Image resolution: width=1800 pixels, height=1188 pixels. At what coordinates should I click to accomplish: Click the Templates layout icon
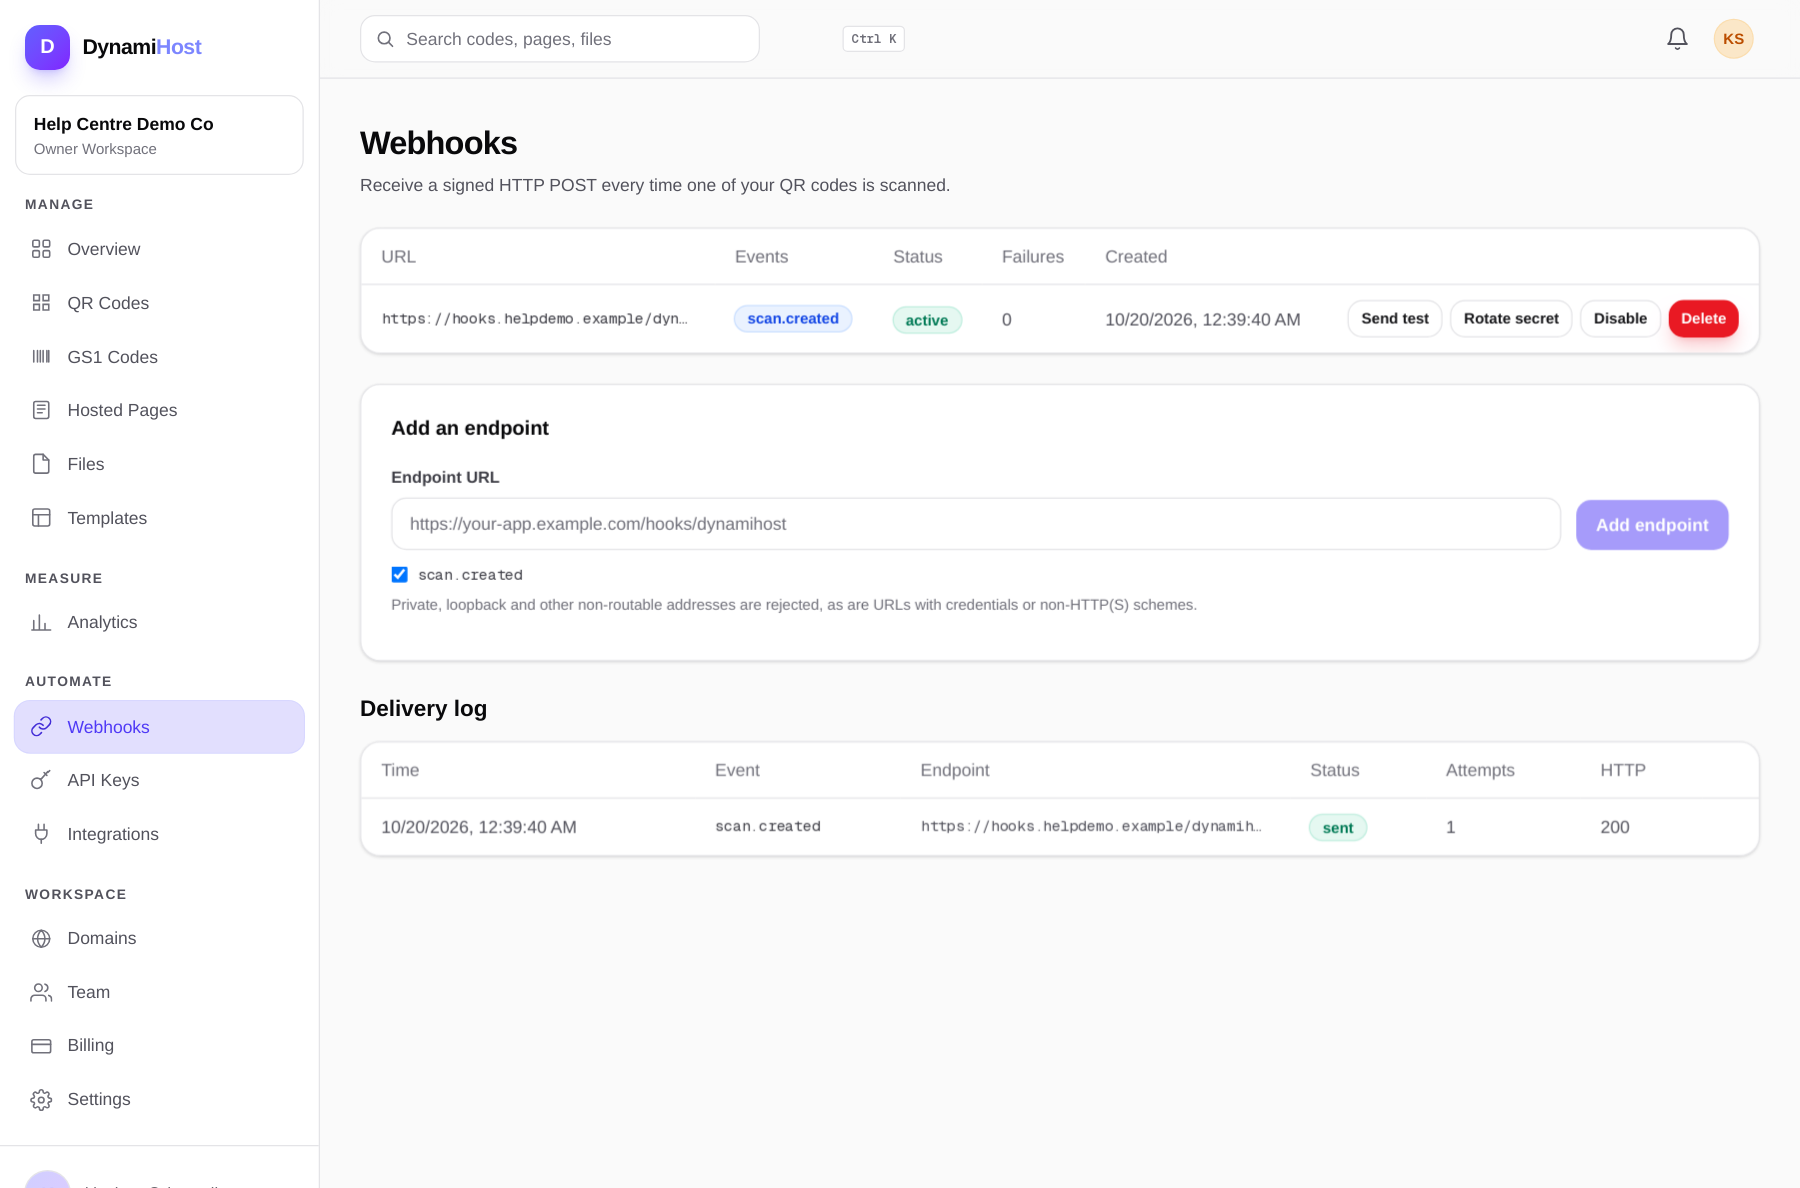[41, 518]
